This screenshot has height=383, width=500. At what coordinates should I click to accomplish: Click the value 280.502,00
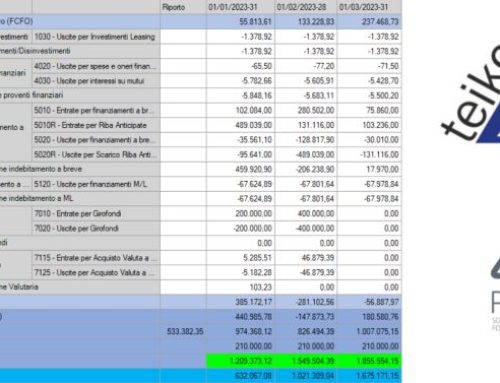click(316, 110)
